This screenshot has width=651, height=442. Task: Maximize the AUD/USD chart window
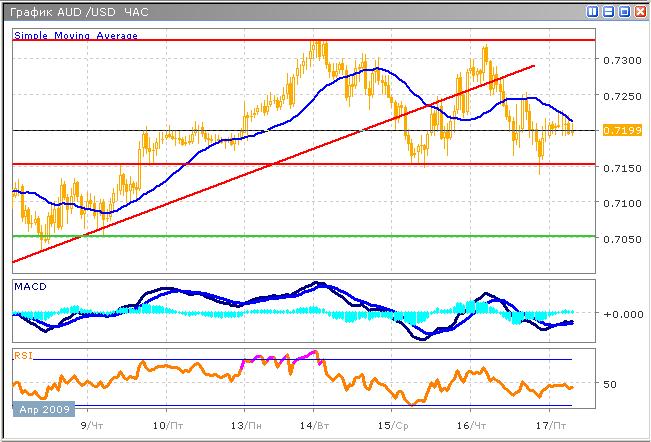(x=623, y=12)
